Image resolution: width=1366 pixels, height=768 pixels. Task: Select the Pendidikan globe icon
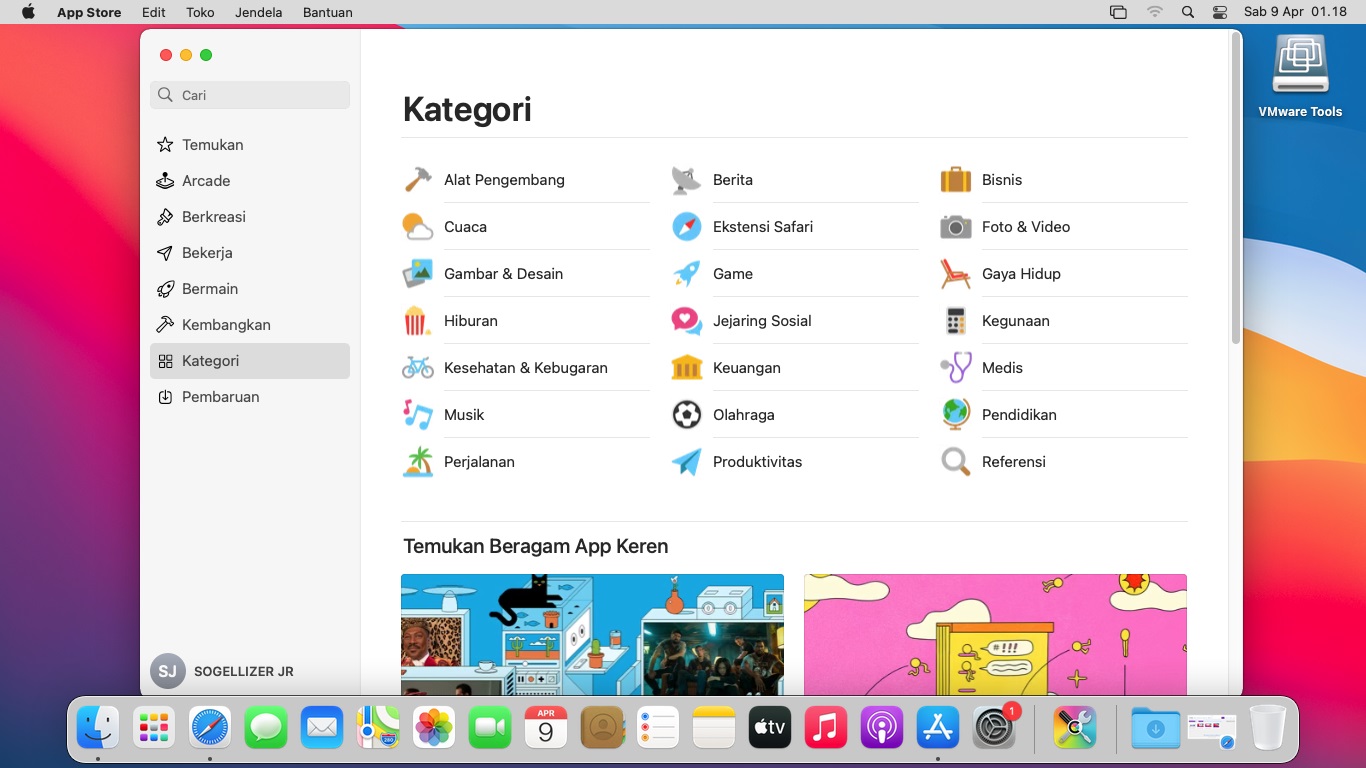click(x=956, y=415)
